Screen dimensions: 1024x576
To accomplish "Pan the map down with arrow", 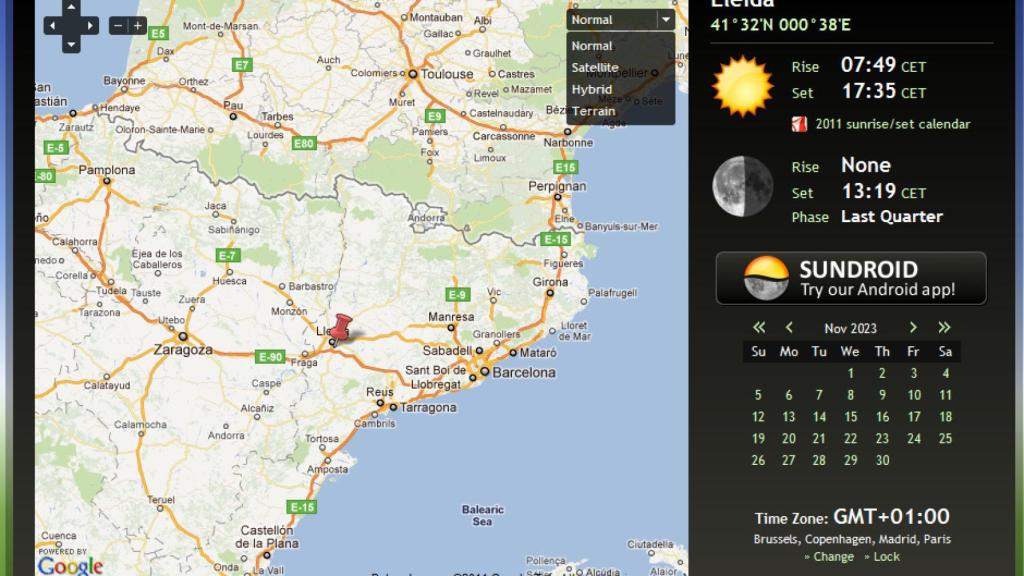I will pos(71,44).
